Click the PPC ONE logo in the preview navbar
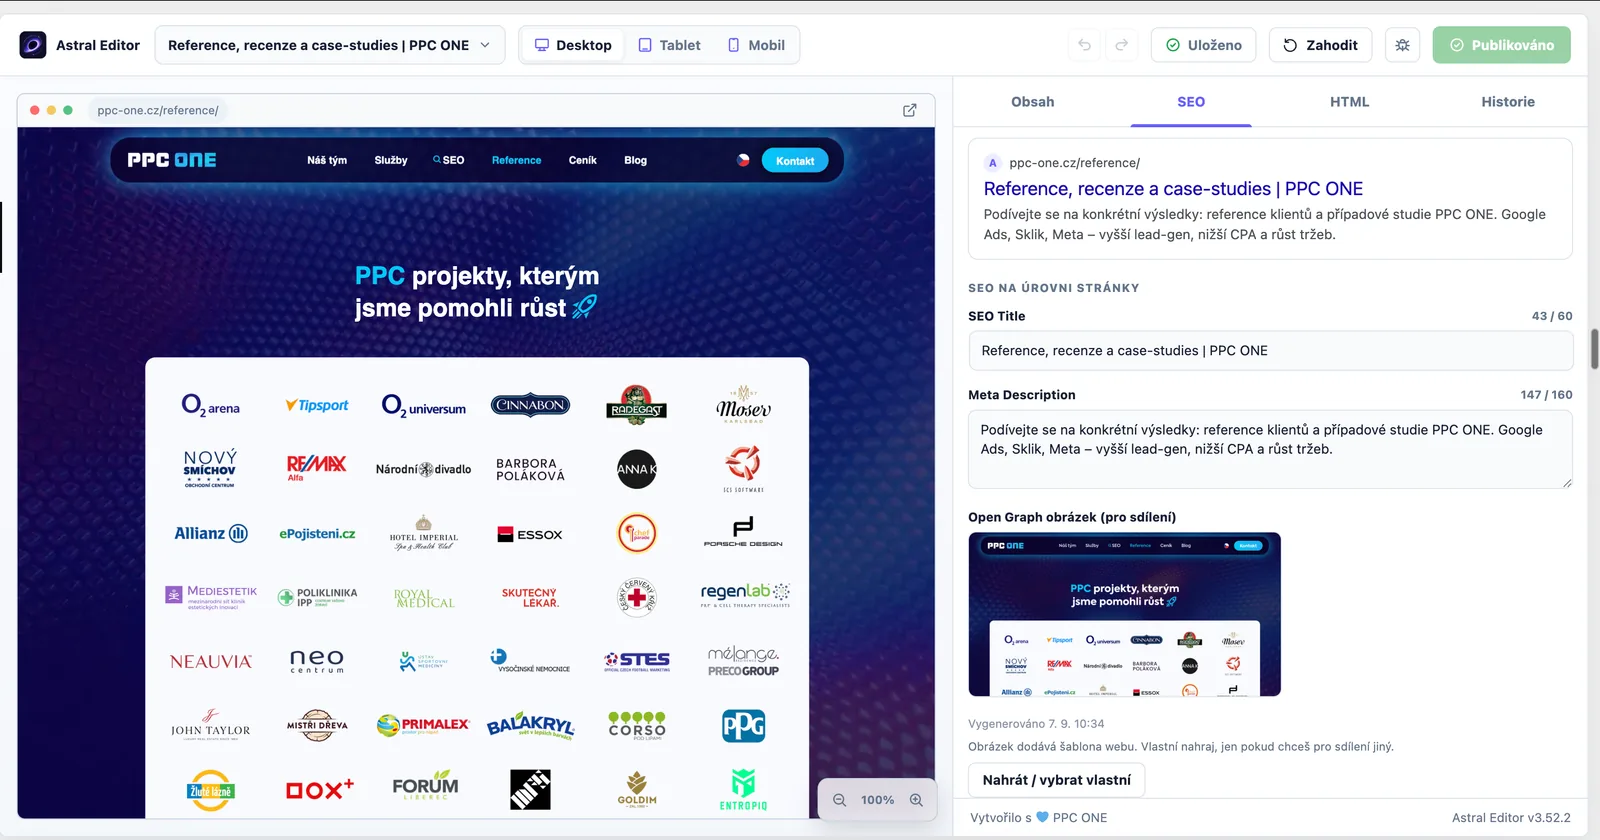1600x840 pixels. 172,160
